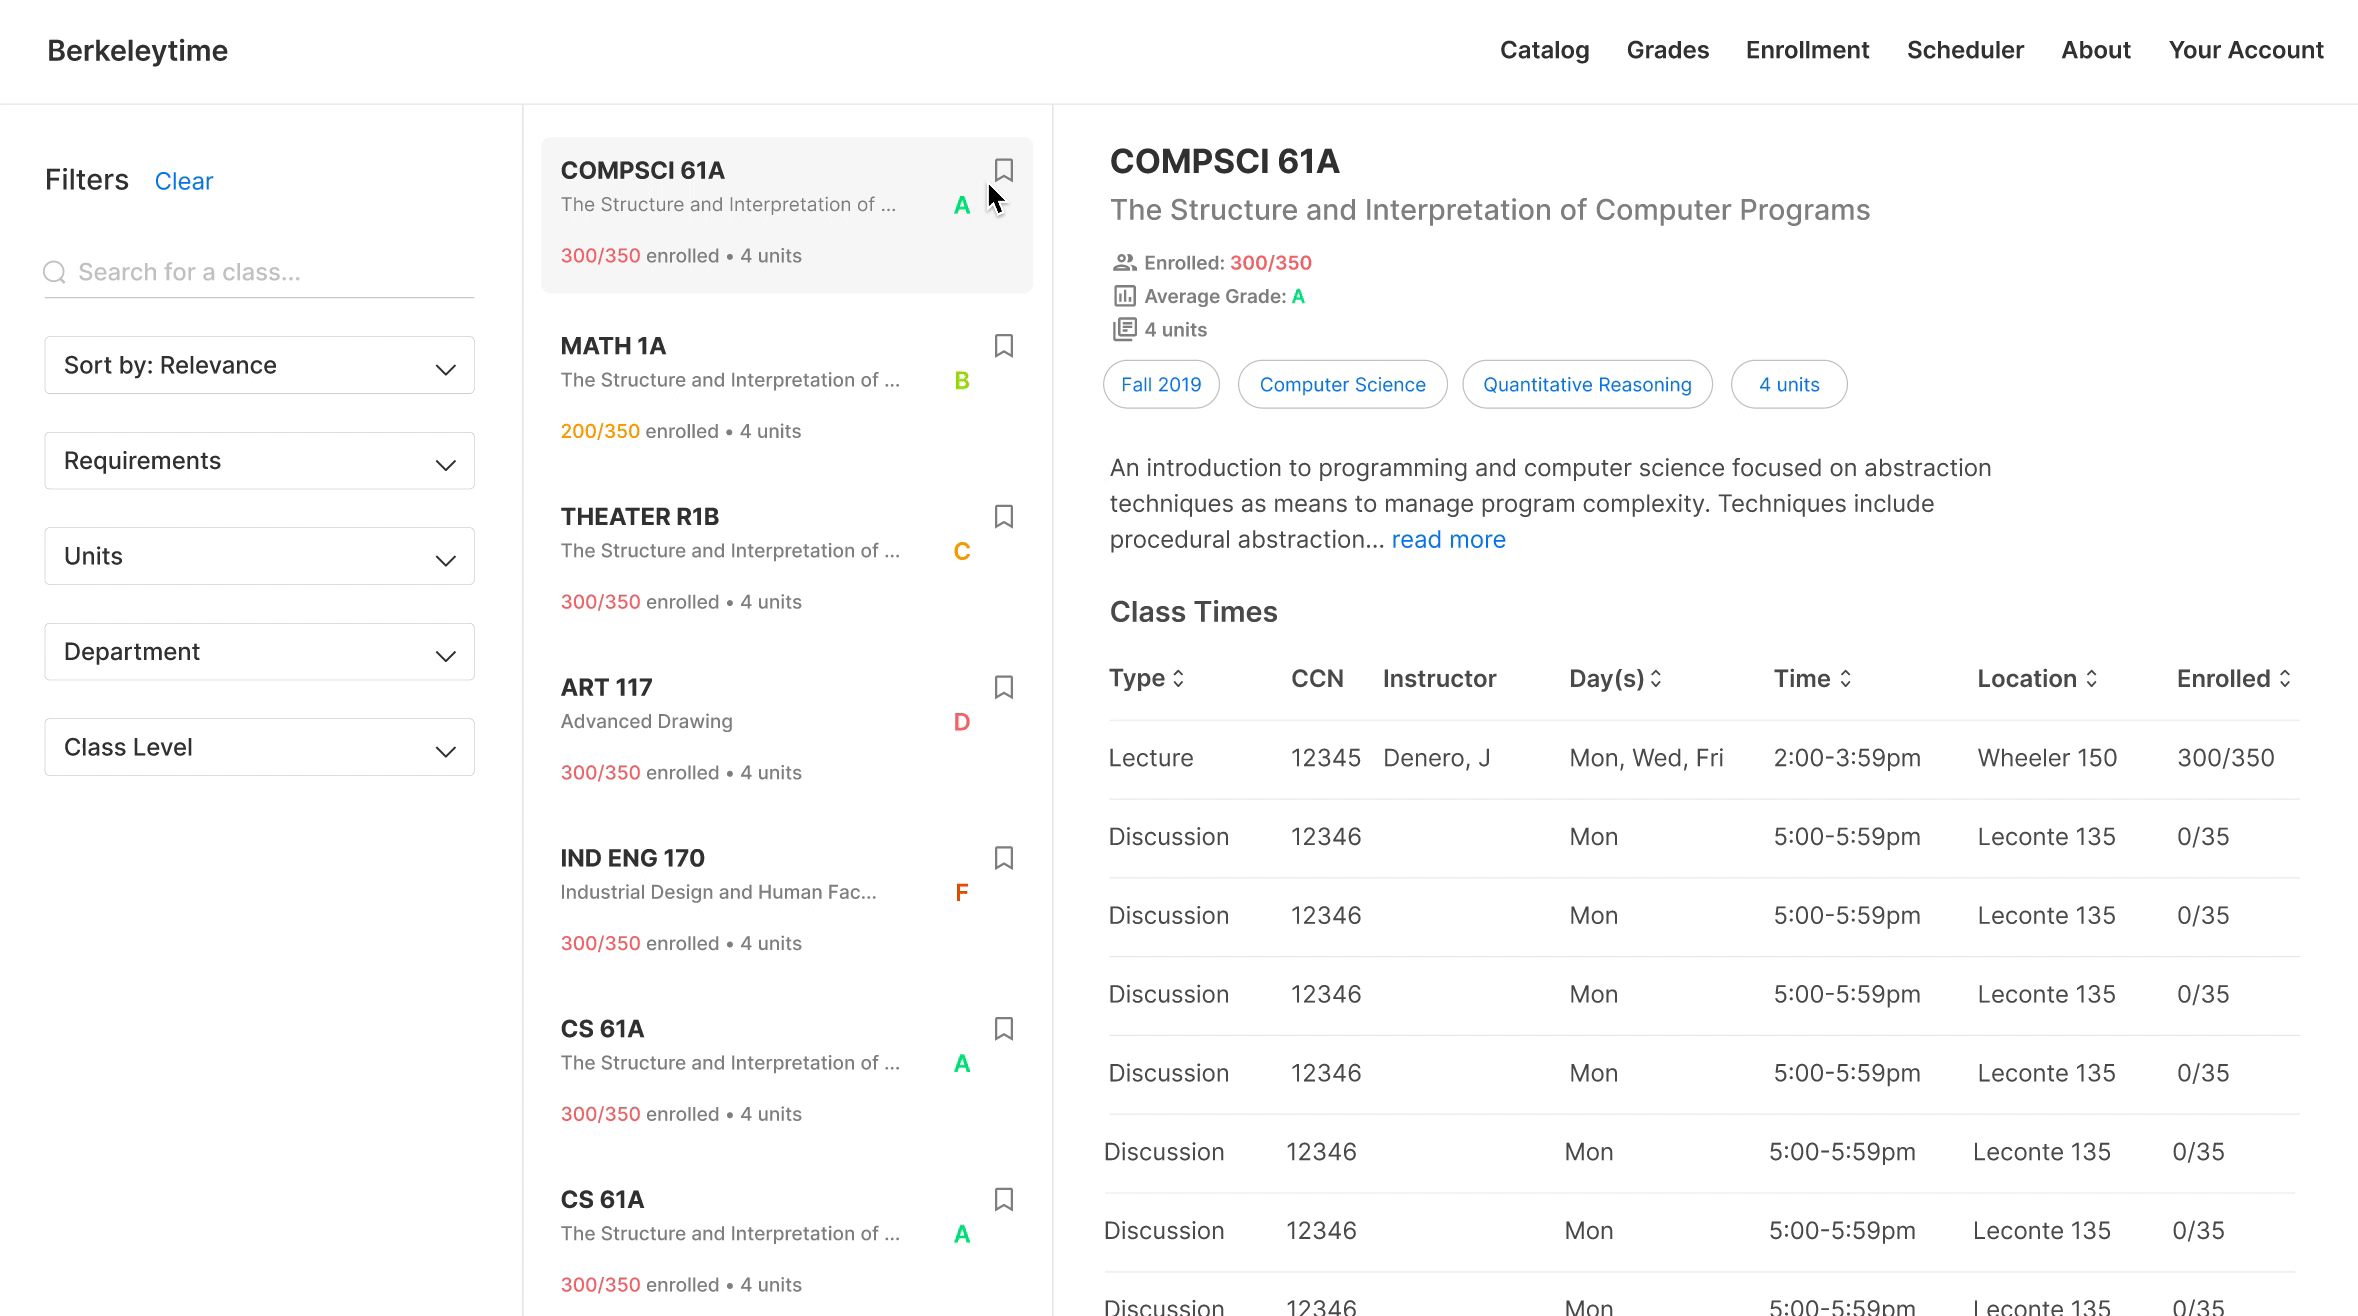Open the Class Level filter dropdown
Image resolution: width=2358 pixels, height=1316 pixels.
click(259, 747)
